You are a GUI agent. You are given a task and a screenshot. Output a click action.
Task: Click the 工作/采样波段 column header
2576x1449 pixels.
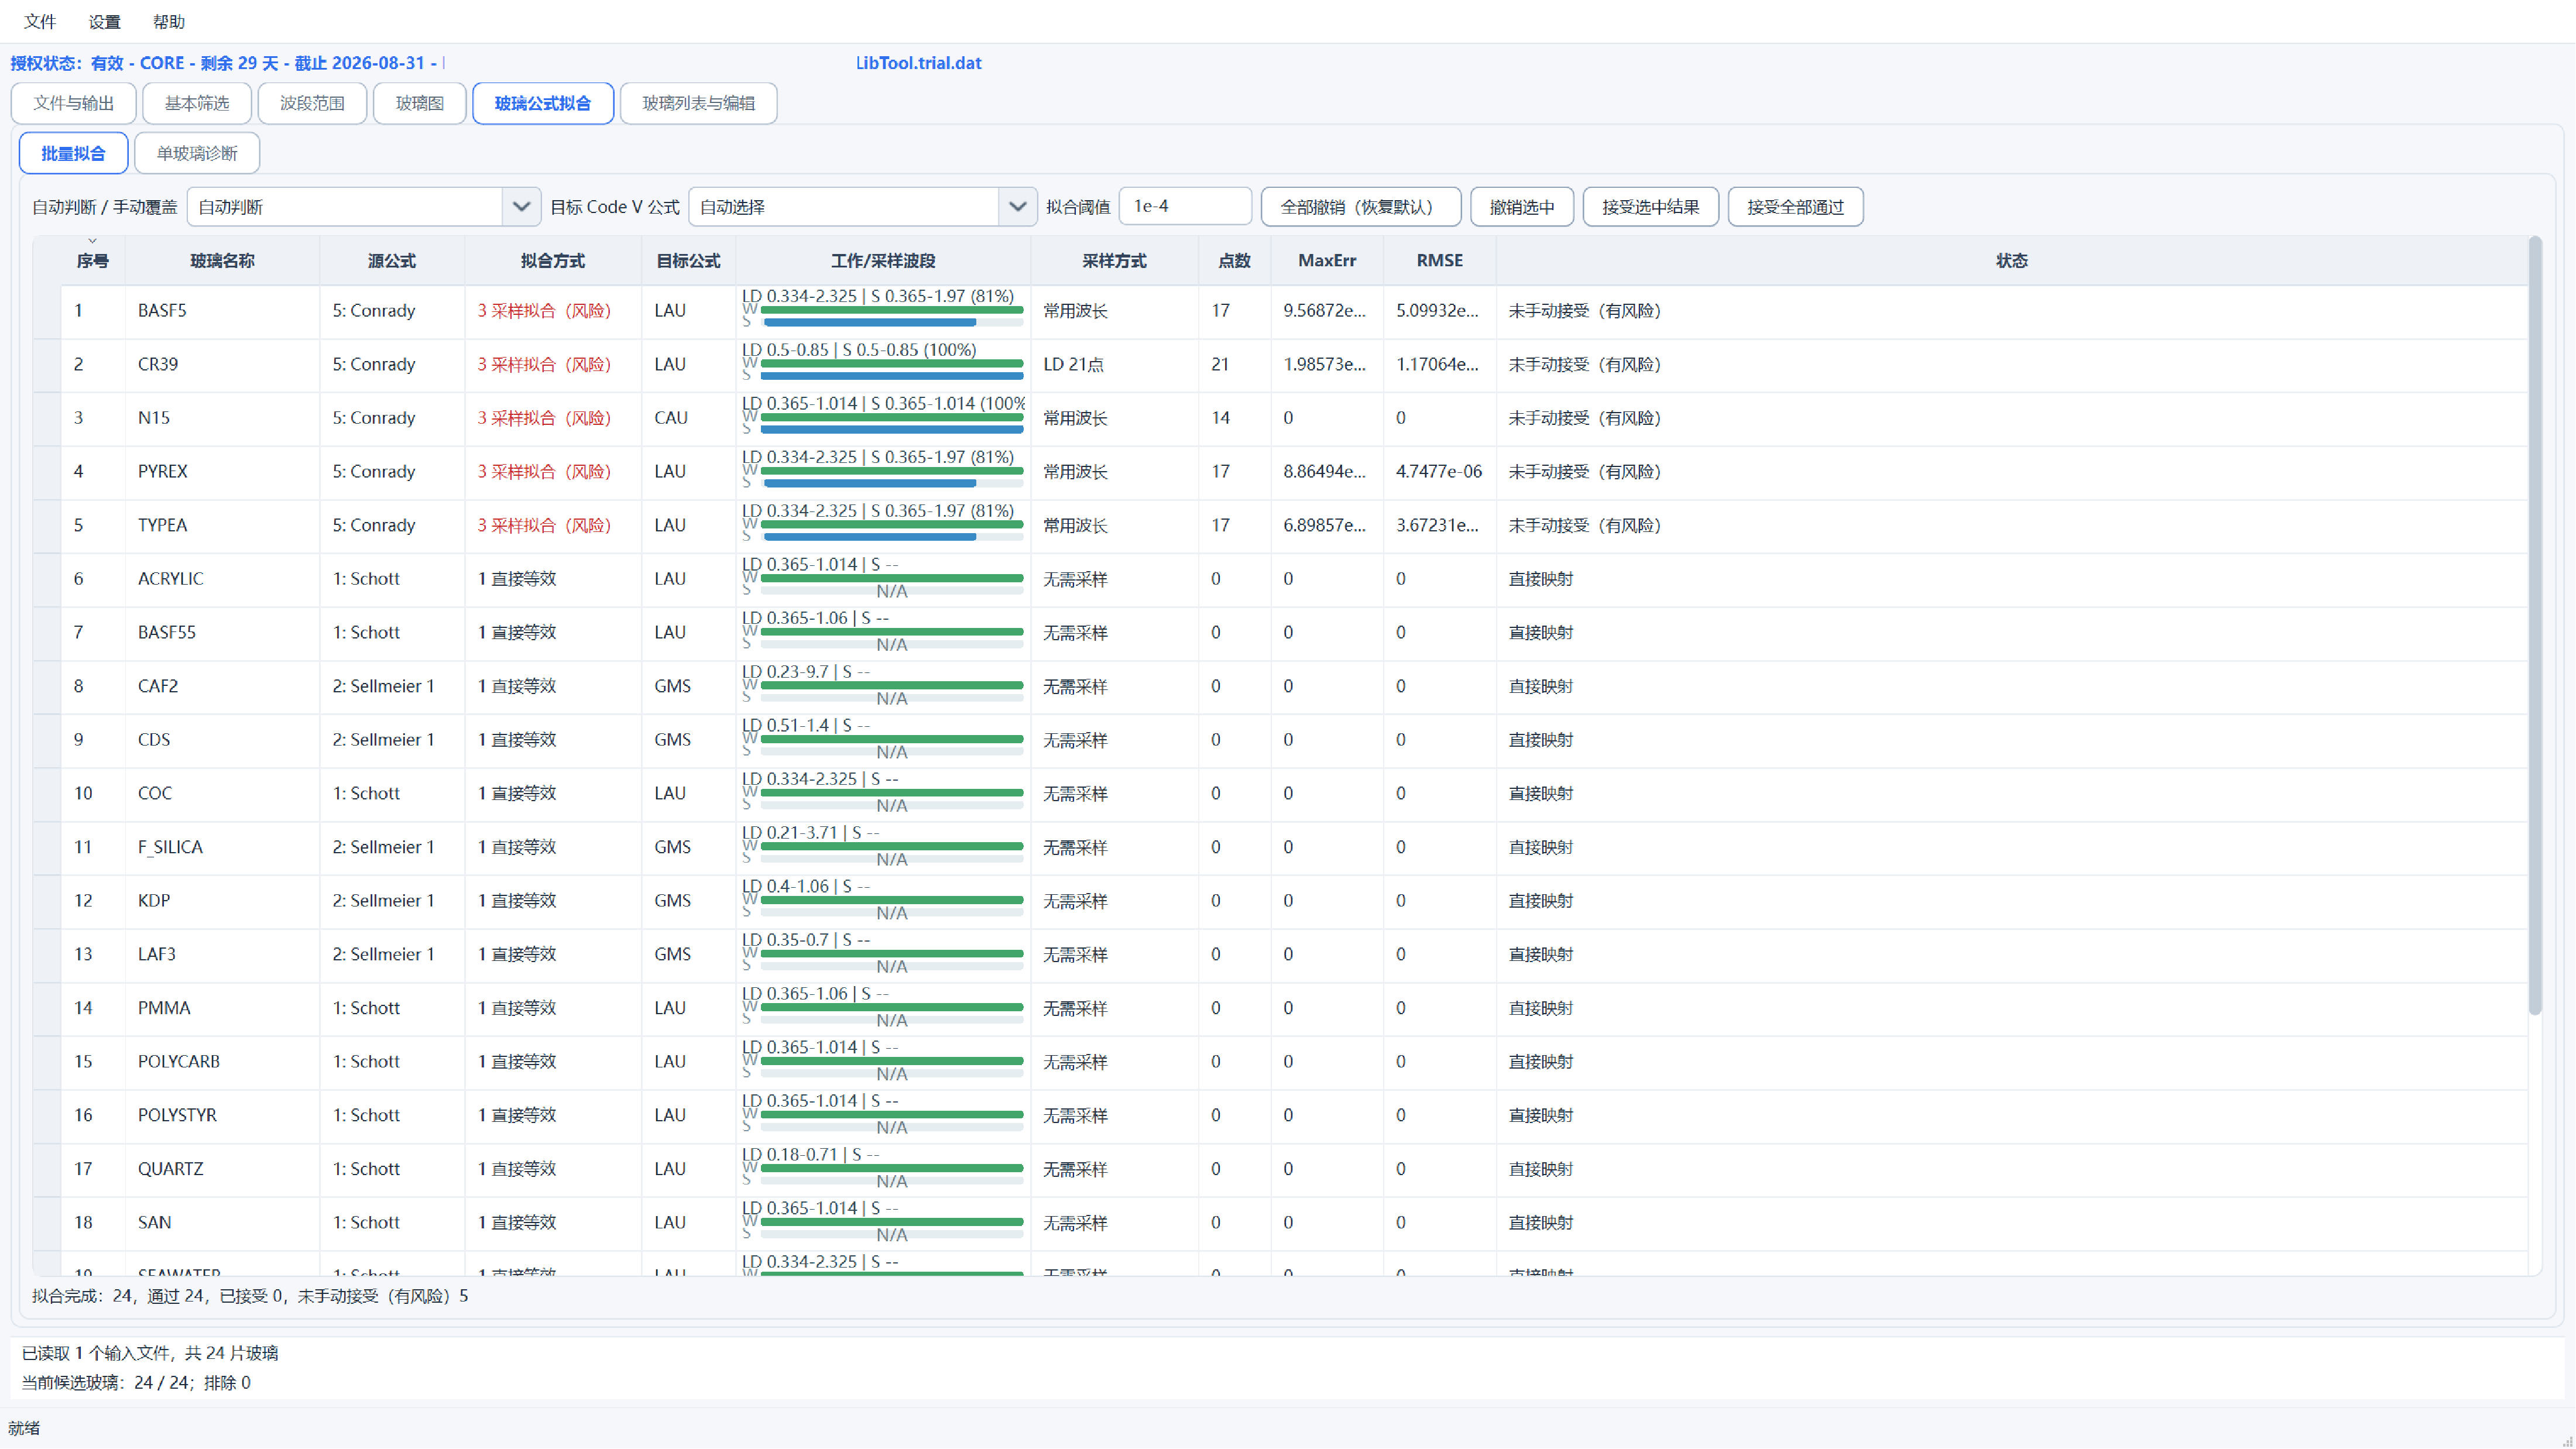[883, 261]
